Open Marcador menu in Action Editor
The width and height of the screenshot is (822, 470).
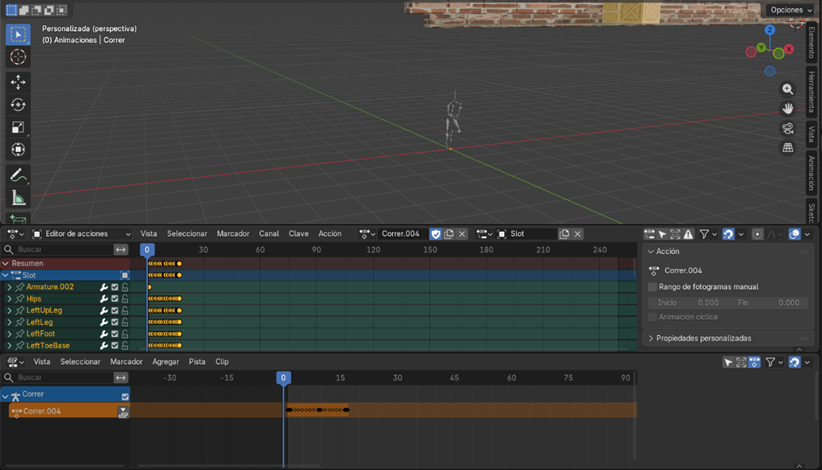point(233,234)
